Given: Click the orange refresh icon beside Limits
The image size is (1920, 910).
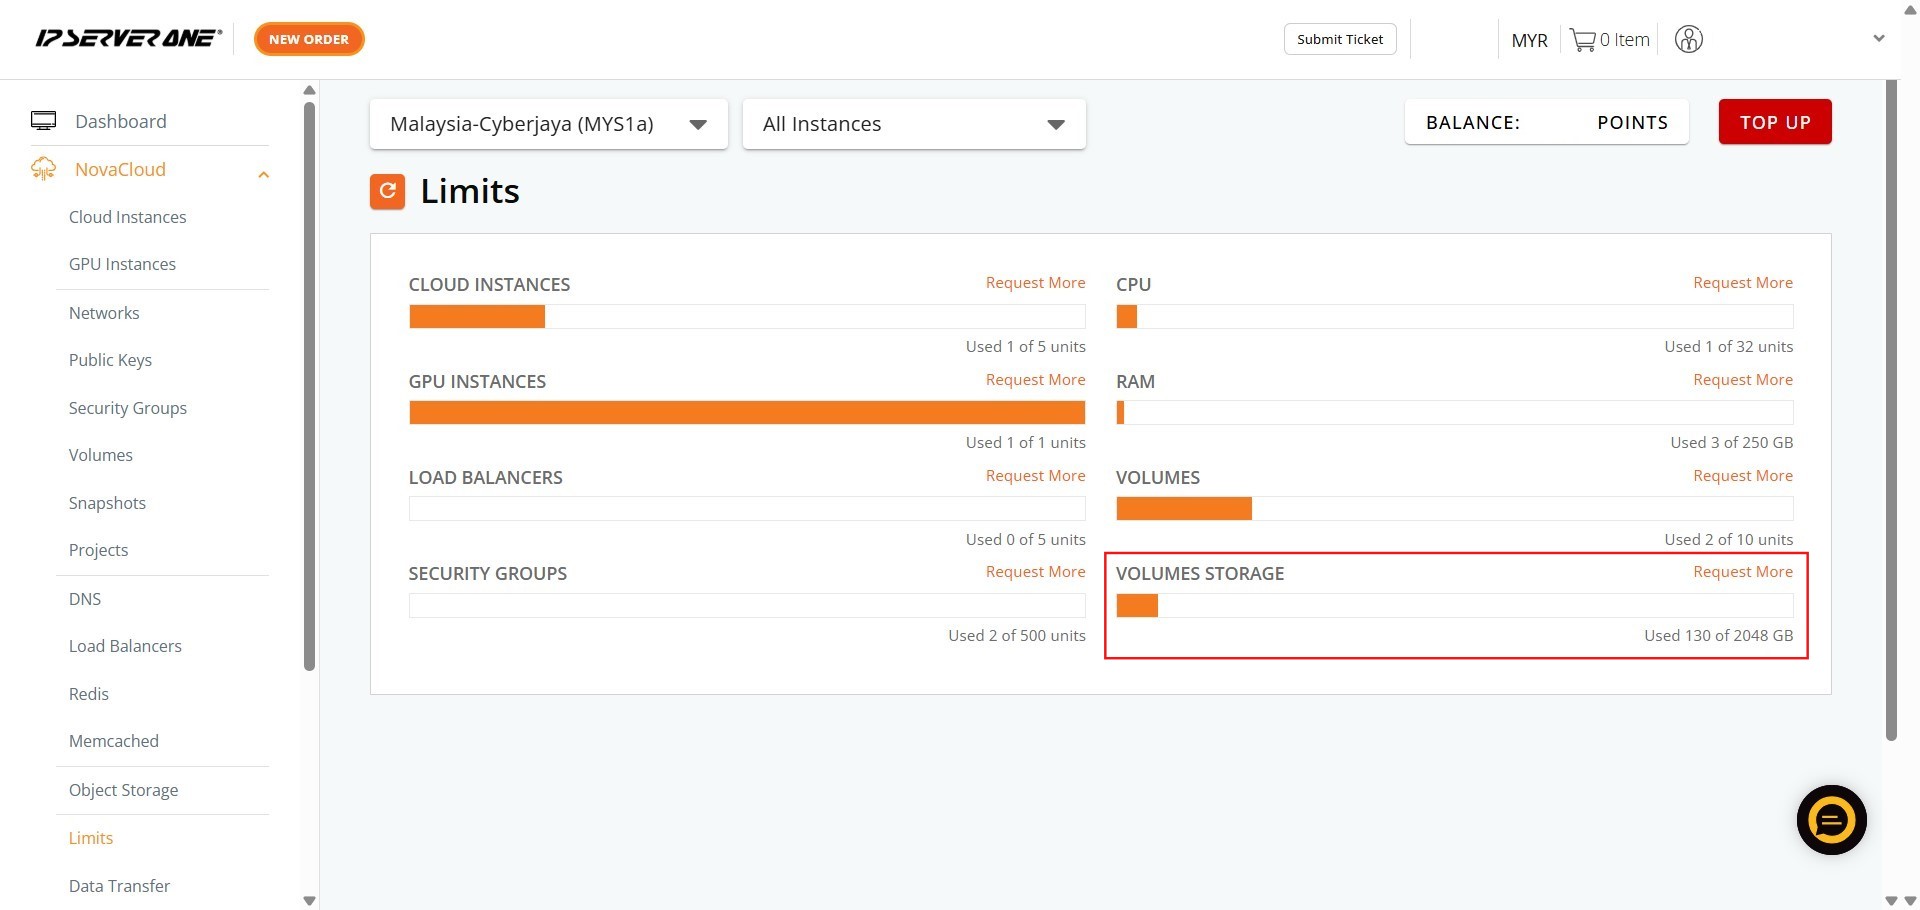Looking at the screenshot, I should (387, 191).
